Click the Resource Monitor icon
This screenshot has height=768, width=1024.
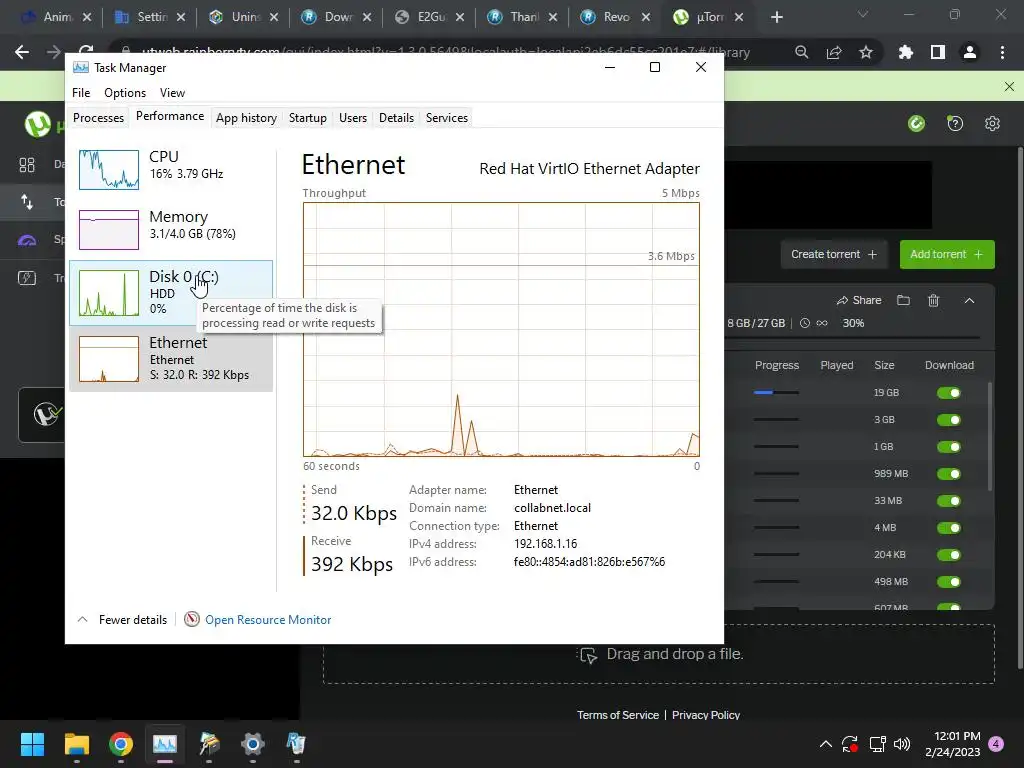tap(191, 619)
